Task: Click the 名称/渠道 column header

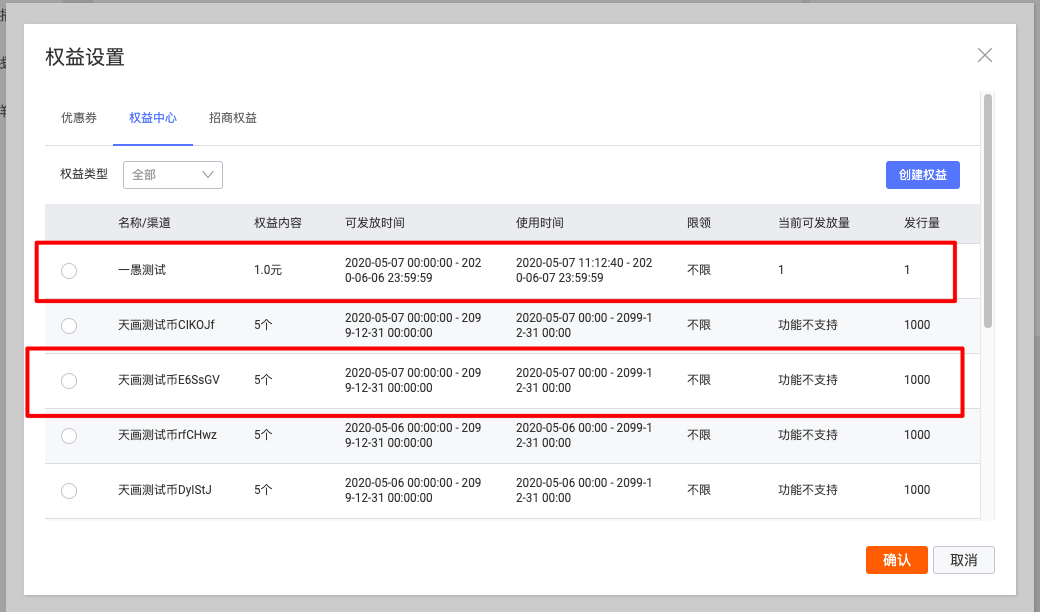Action: 144,223
